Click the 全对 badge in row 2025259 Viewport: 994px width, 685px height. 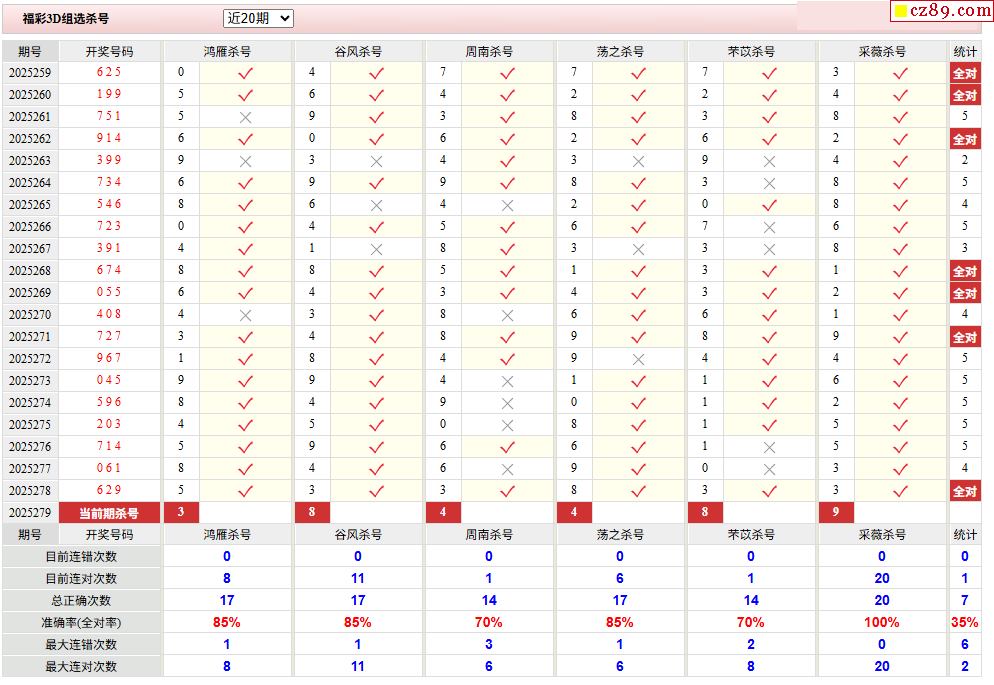[964, 73]
